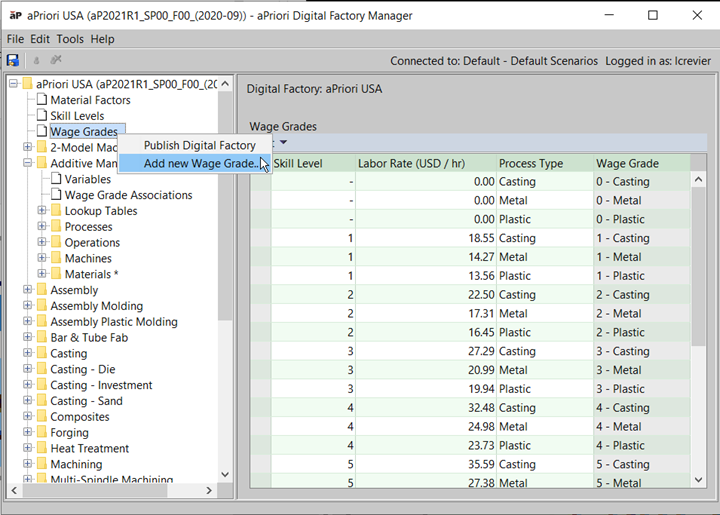720x515 pixels.
Task: Click the table scroll up arrow
Action: tap(698, 179)
